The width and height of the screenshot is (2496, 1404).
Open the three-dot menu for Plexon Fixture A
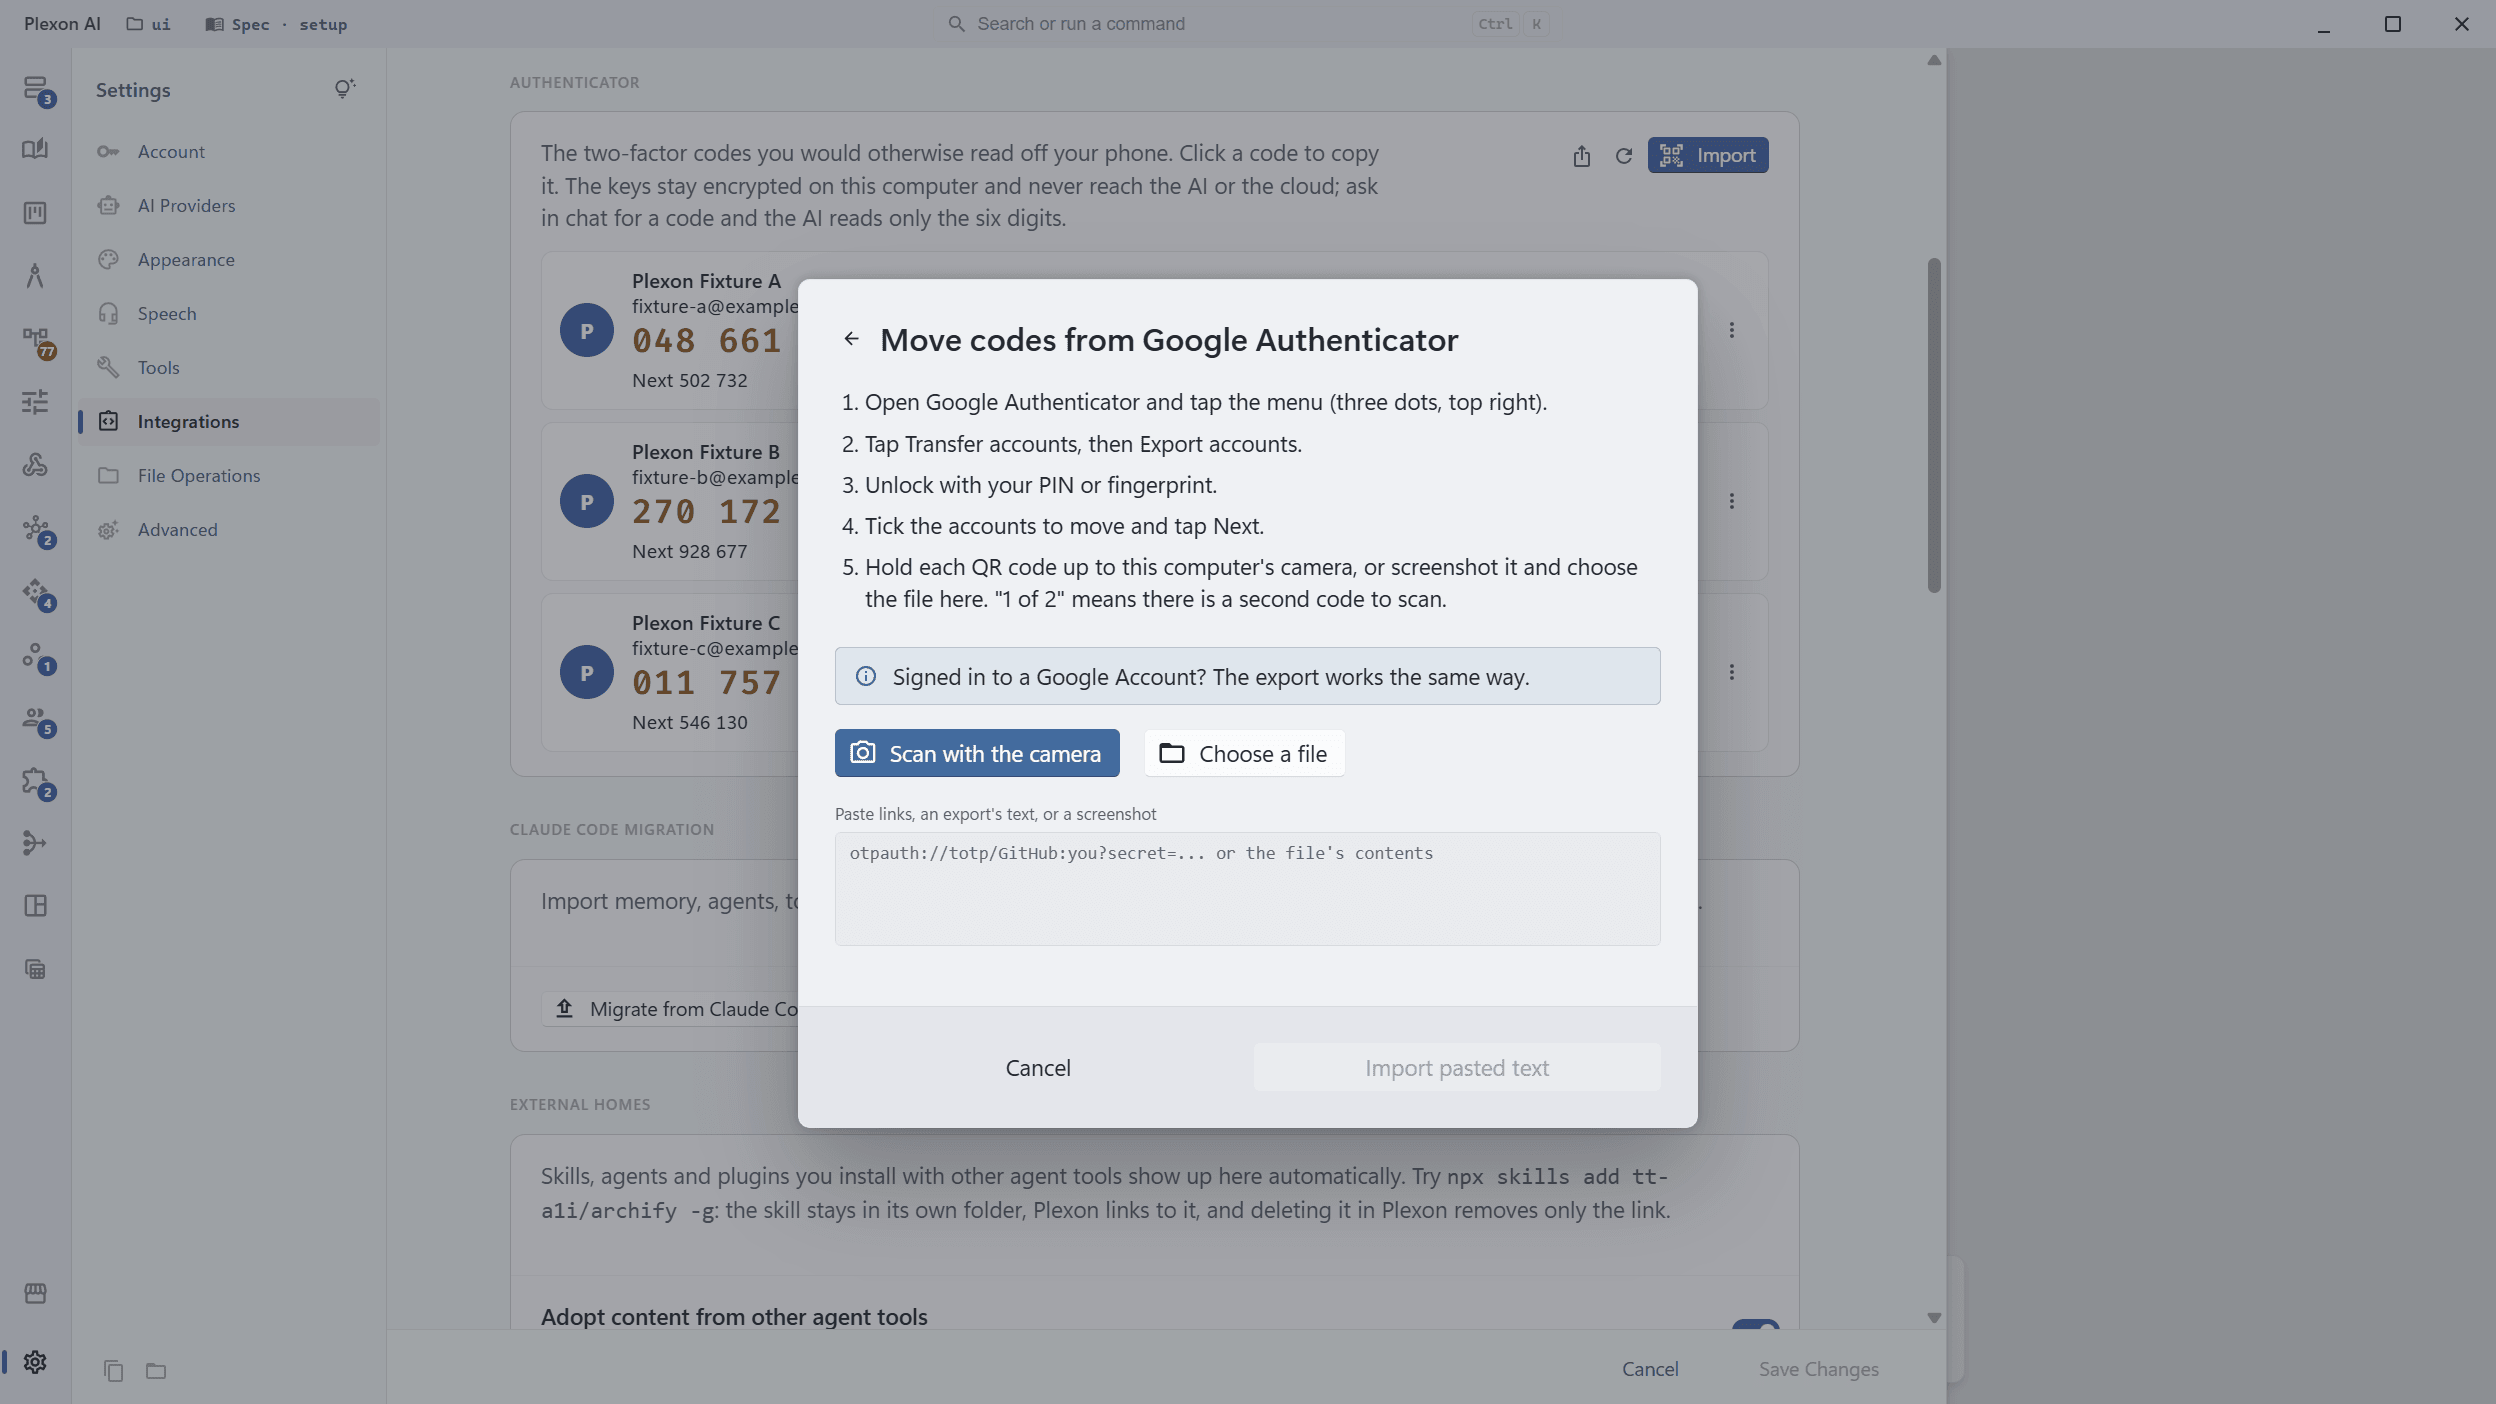click(x=1732, y=330)
